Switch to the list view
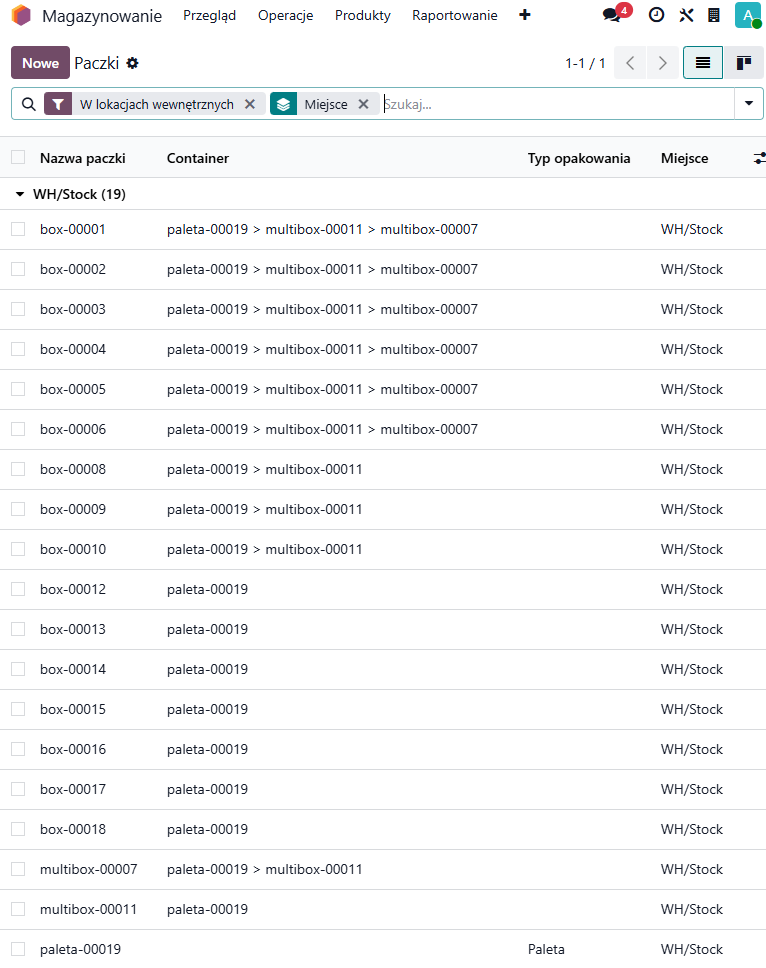Image resolution: width=766 pixels, height=968 pixels. click(703, 63)
